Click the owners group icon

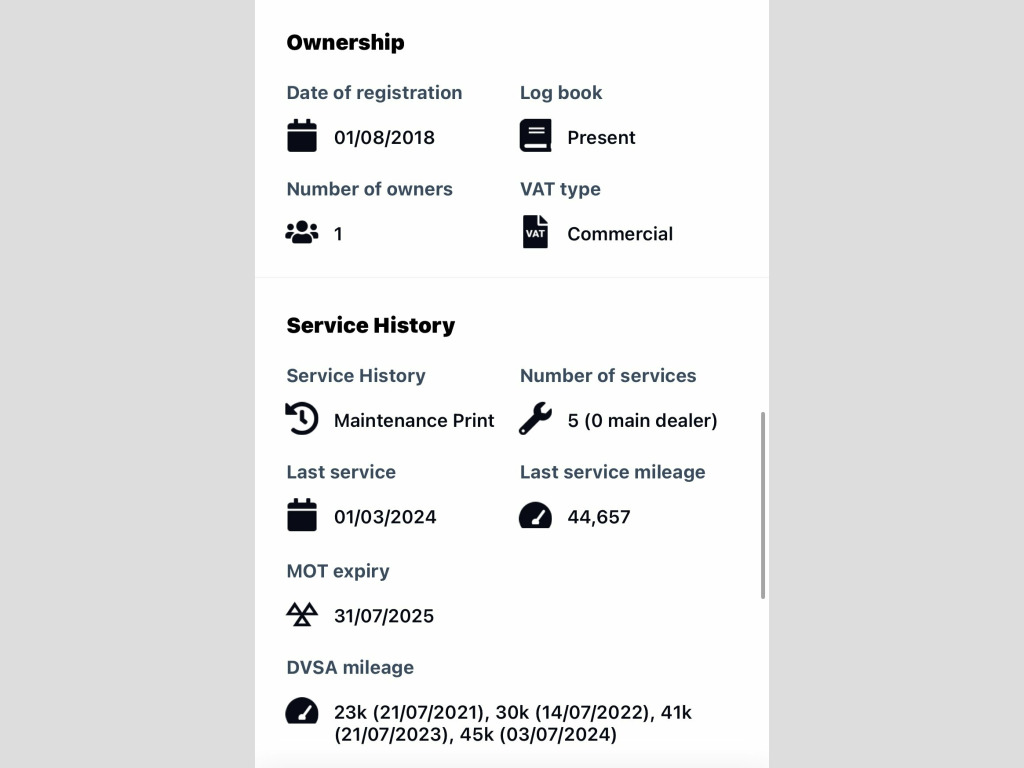[302, 232]
